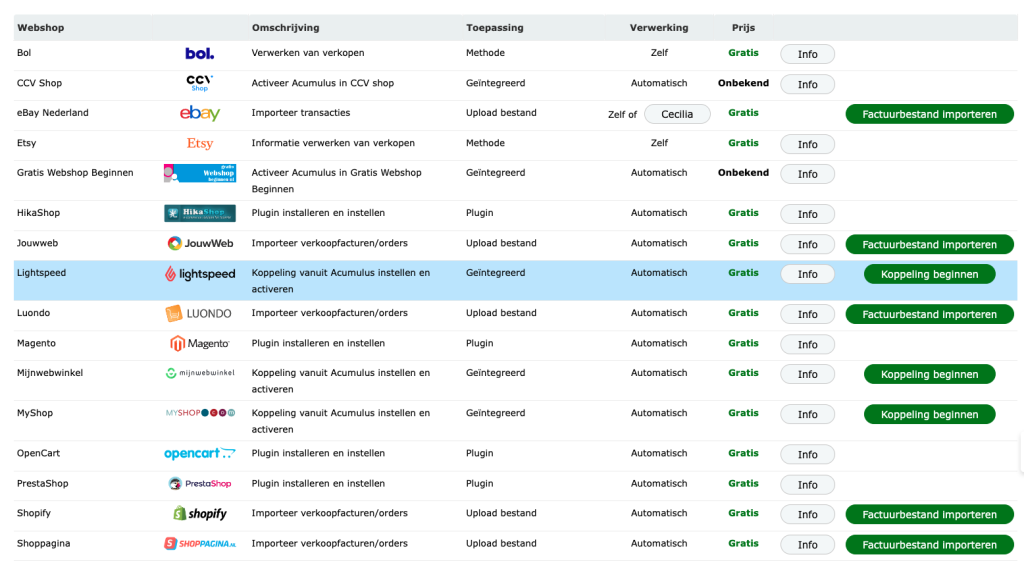
Task: Click 'Automatisch' in the OpenCart row
Action: click(659, 453)
